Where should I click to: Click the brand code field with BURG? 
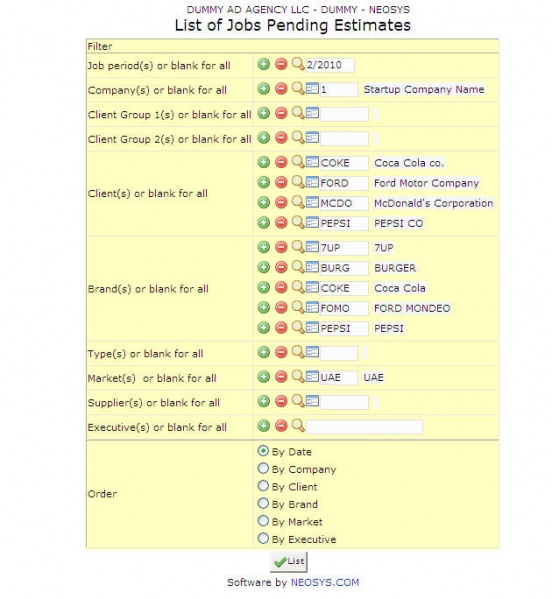tap(344, 268)
